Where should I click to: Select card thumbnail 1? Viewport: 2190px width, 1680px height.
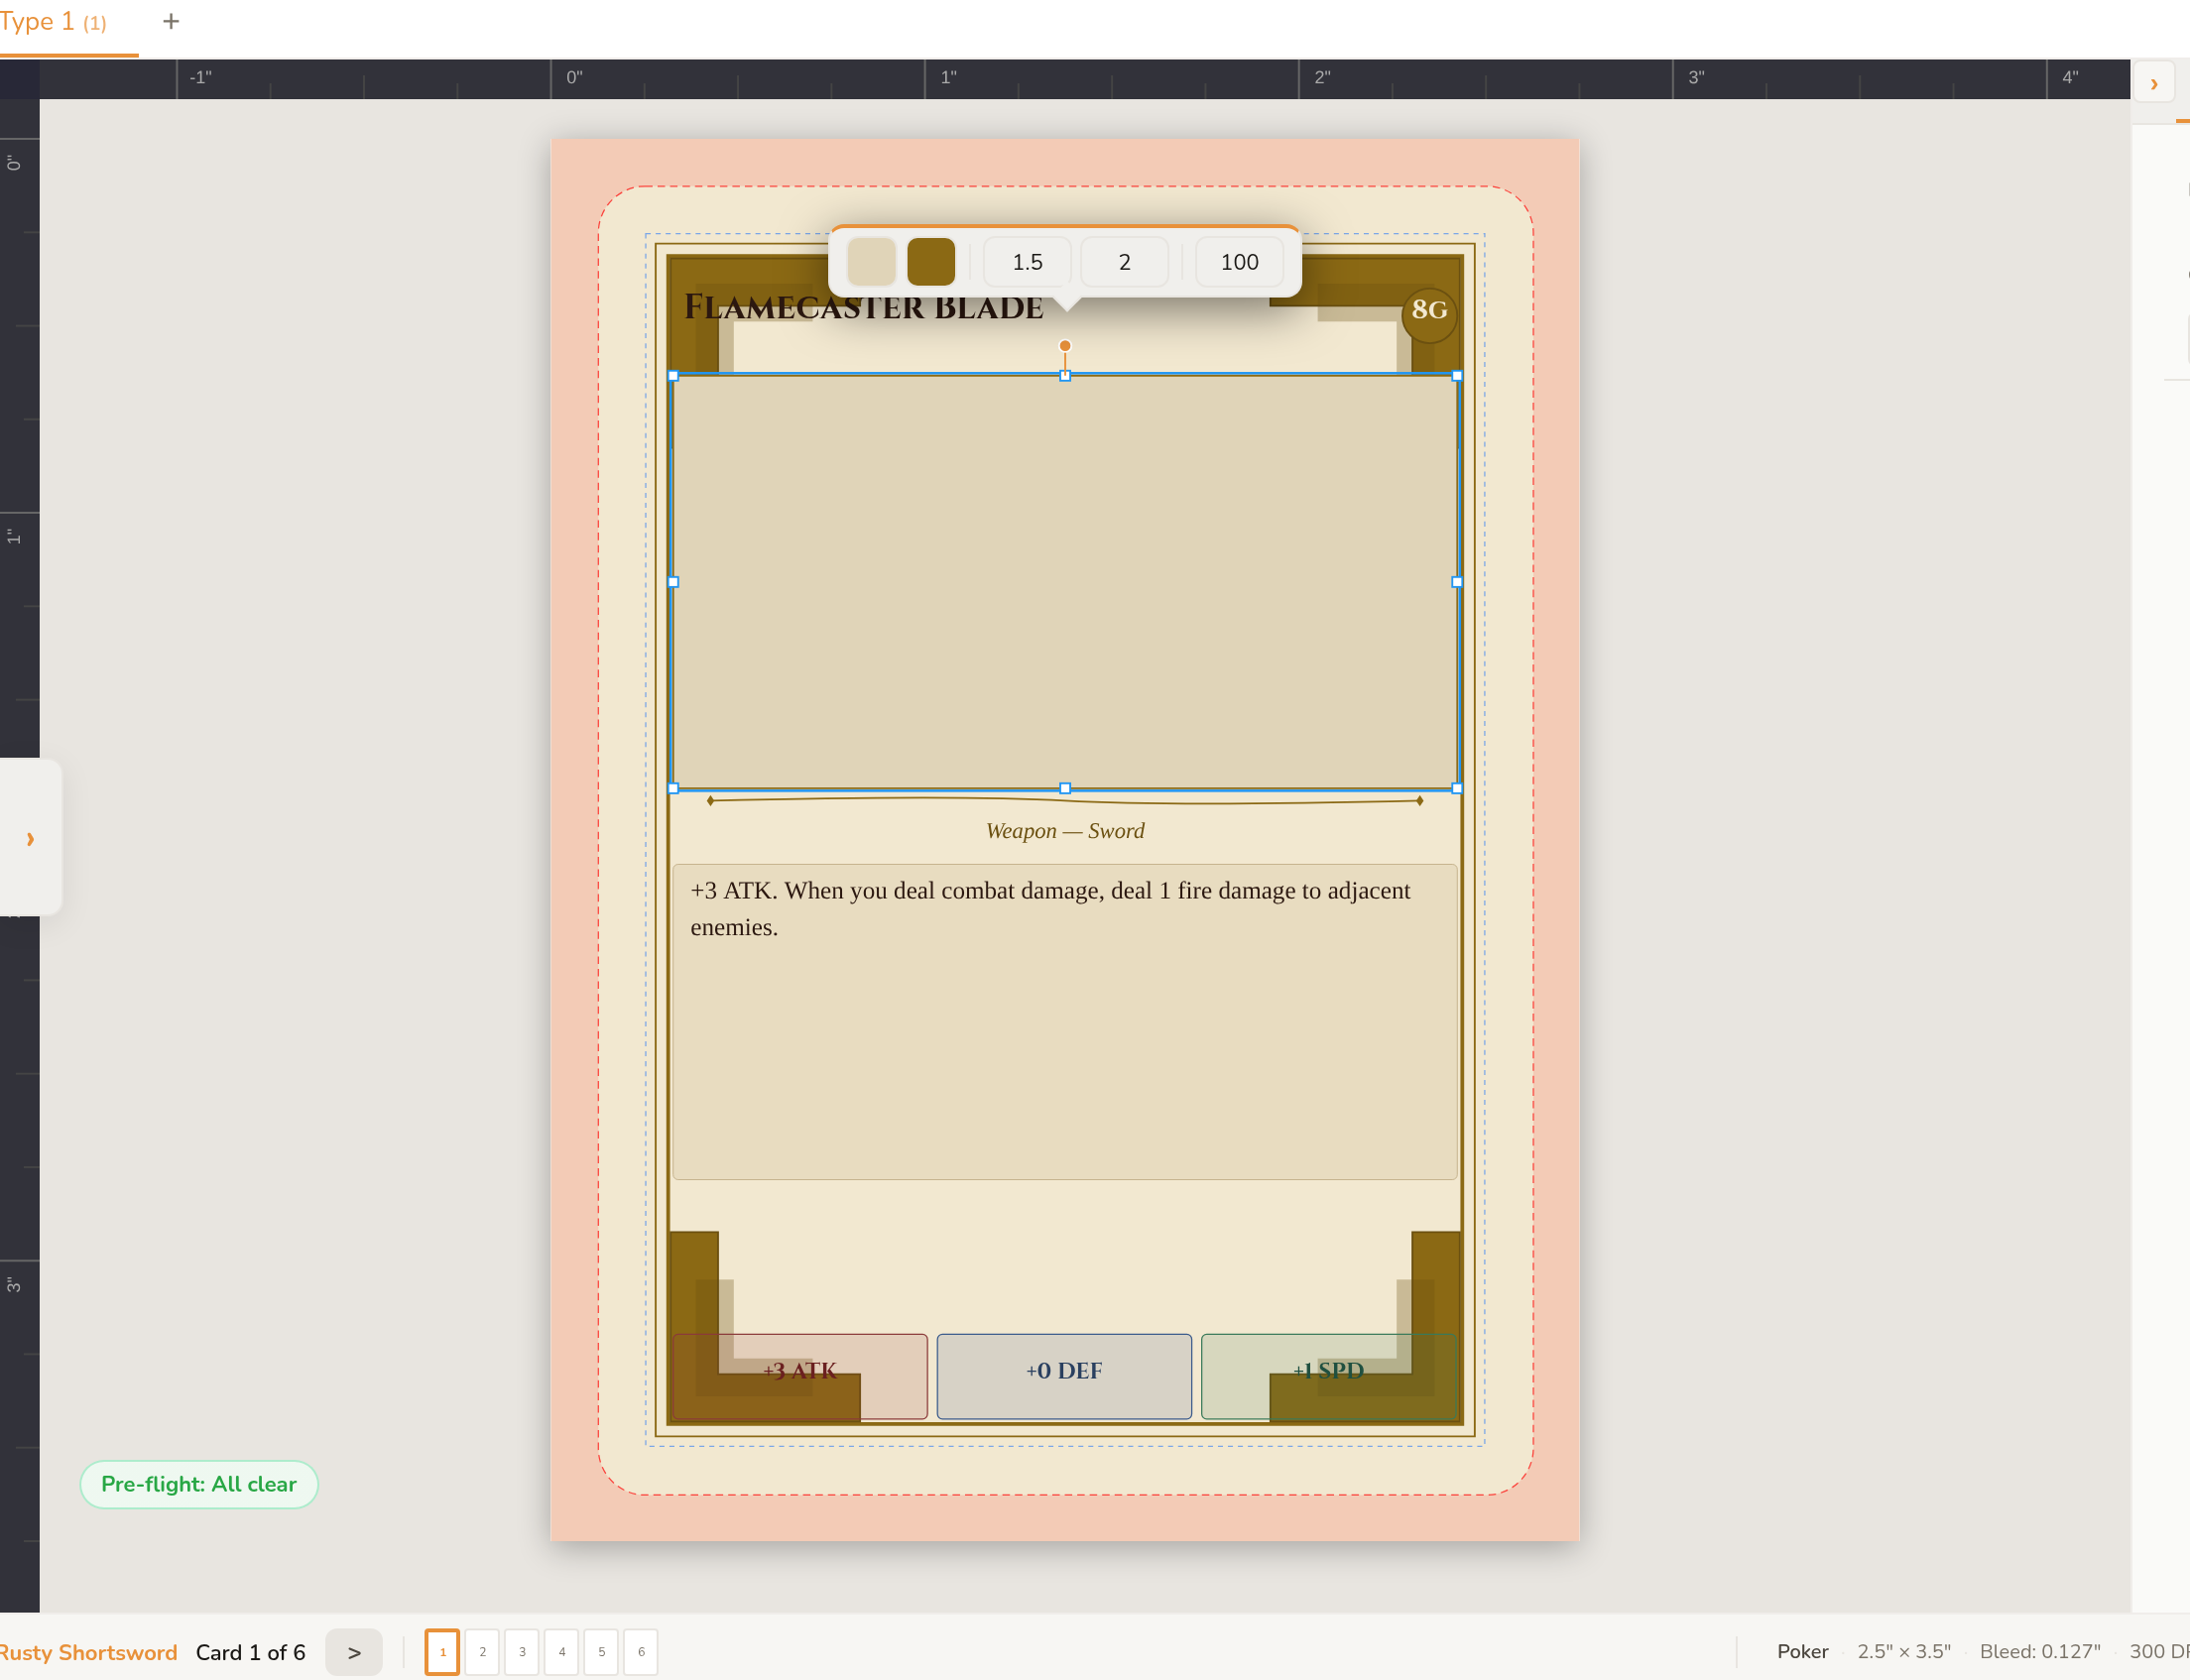coord(442,1652)
